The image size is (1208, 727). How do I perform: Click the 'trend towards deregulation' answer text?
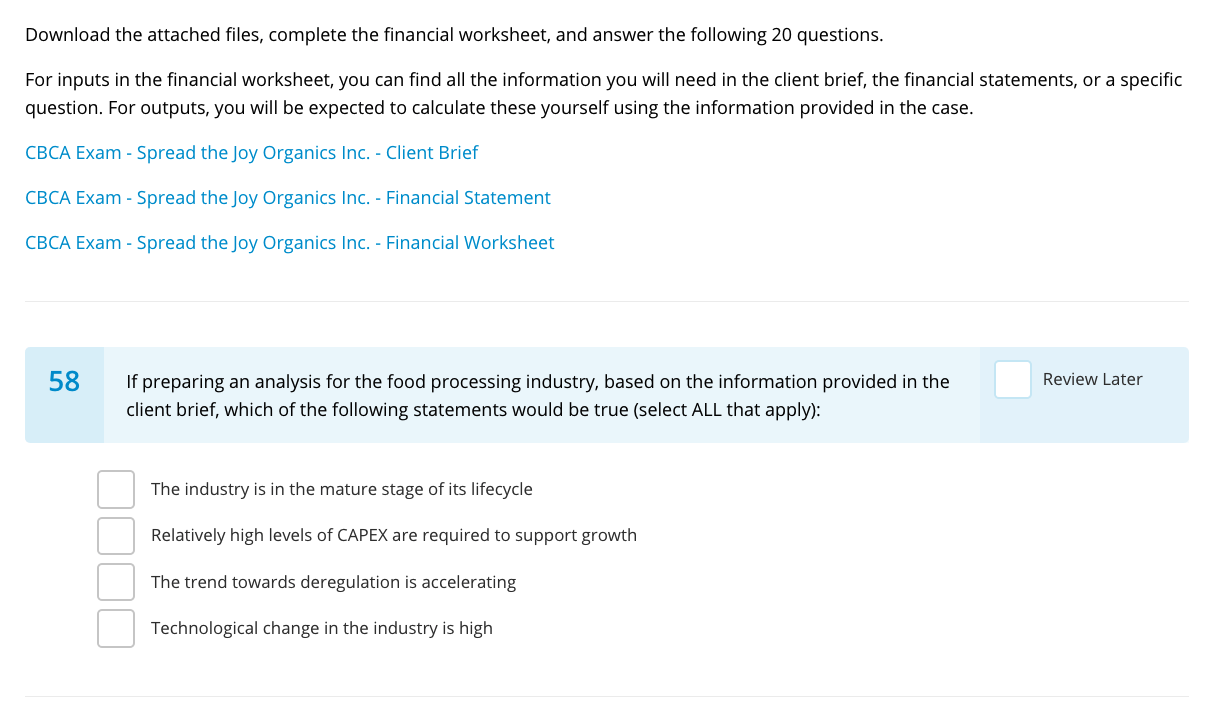333,582
